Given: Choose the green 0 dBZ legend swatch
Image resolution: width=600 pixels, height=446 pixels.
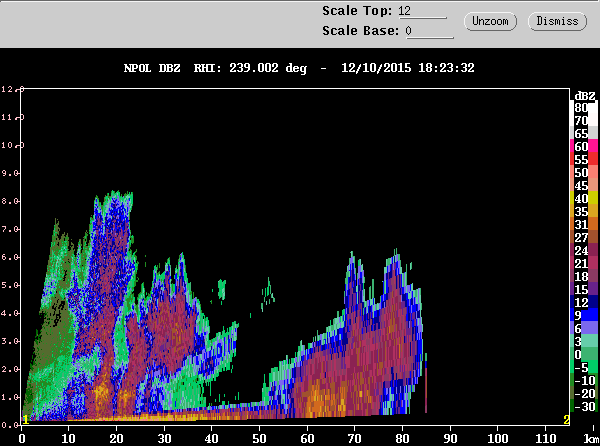Looking at the screenshot, I should 580,354.
